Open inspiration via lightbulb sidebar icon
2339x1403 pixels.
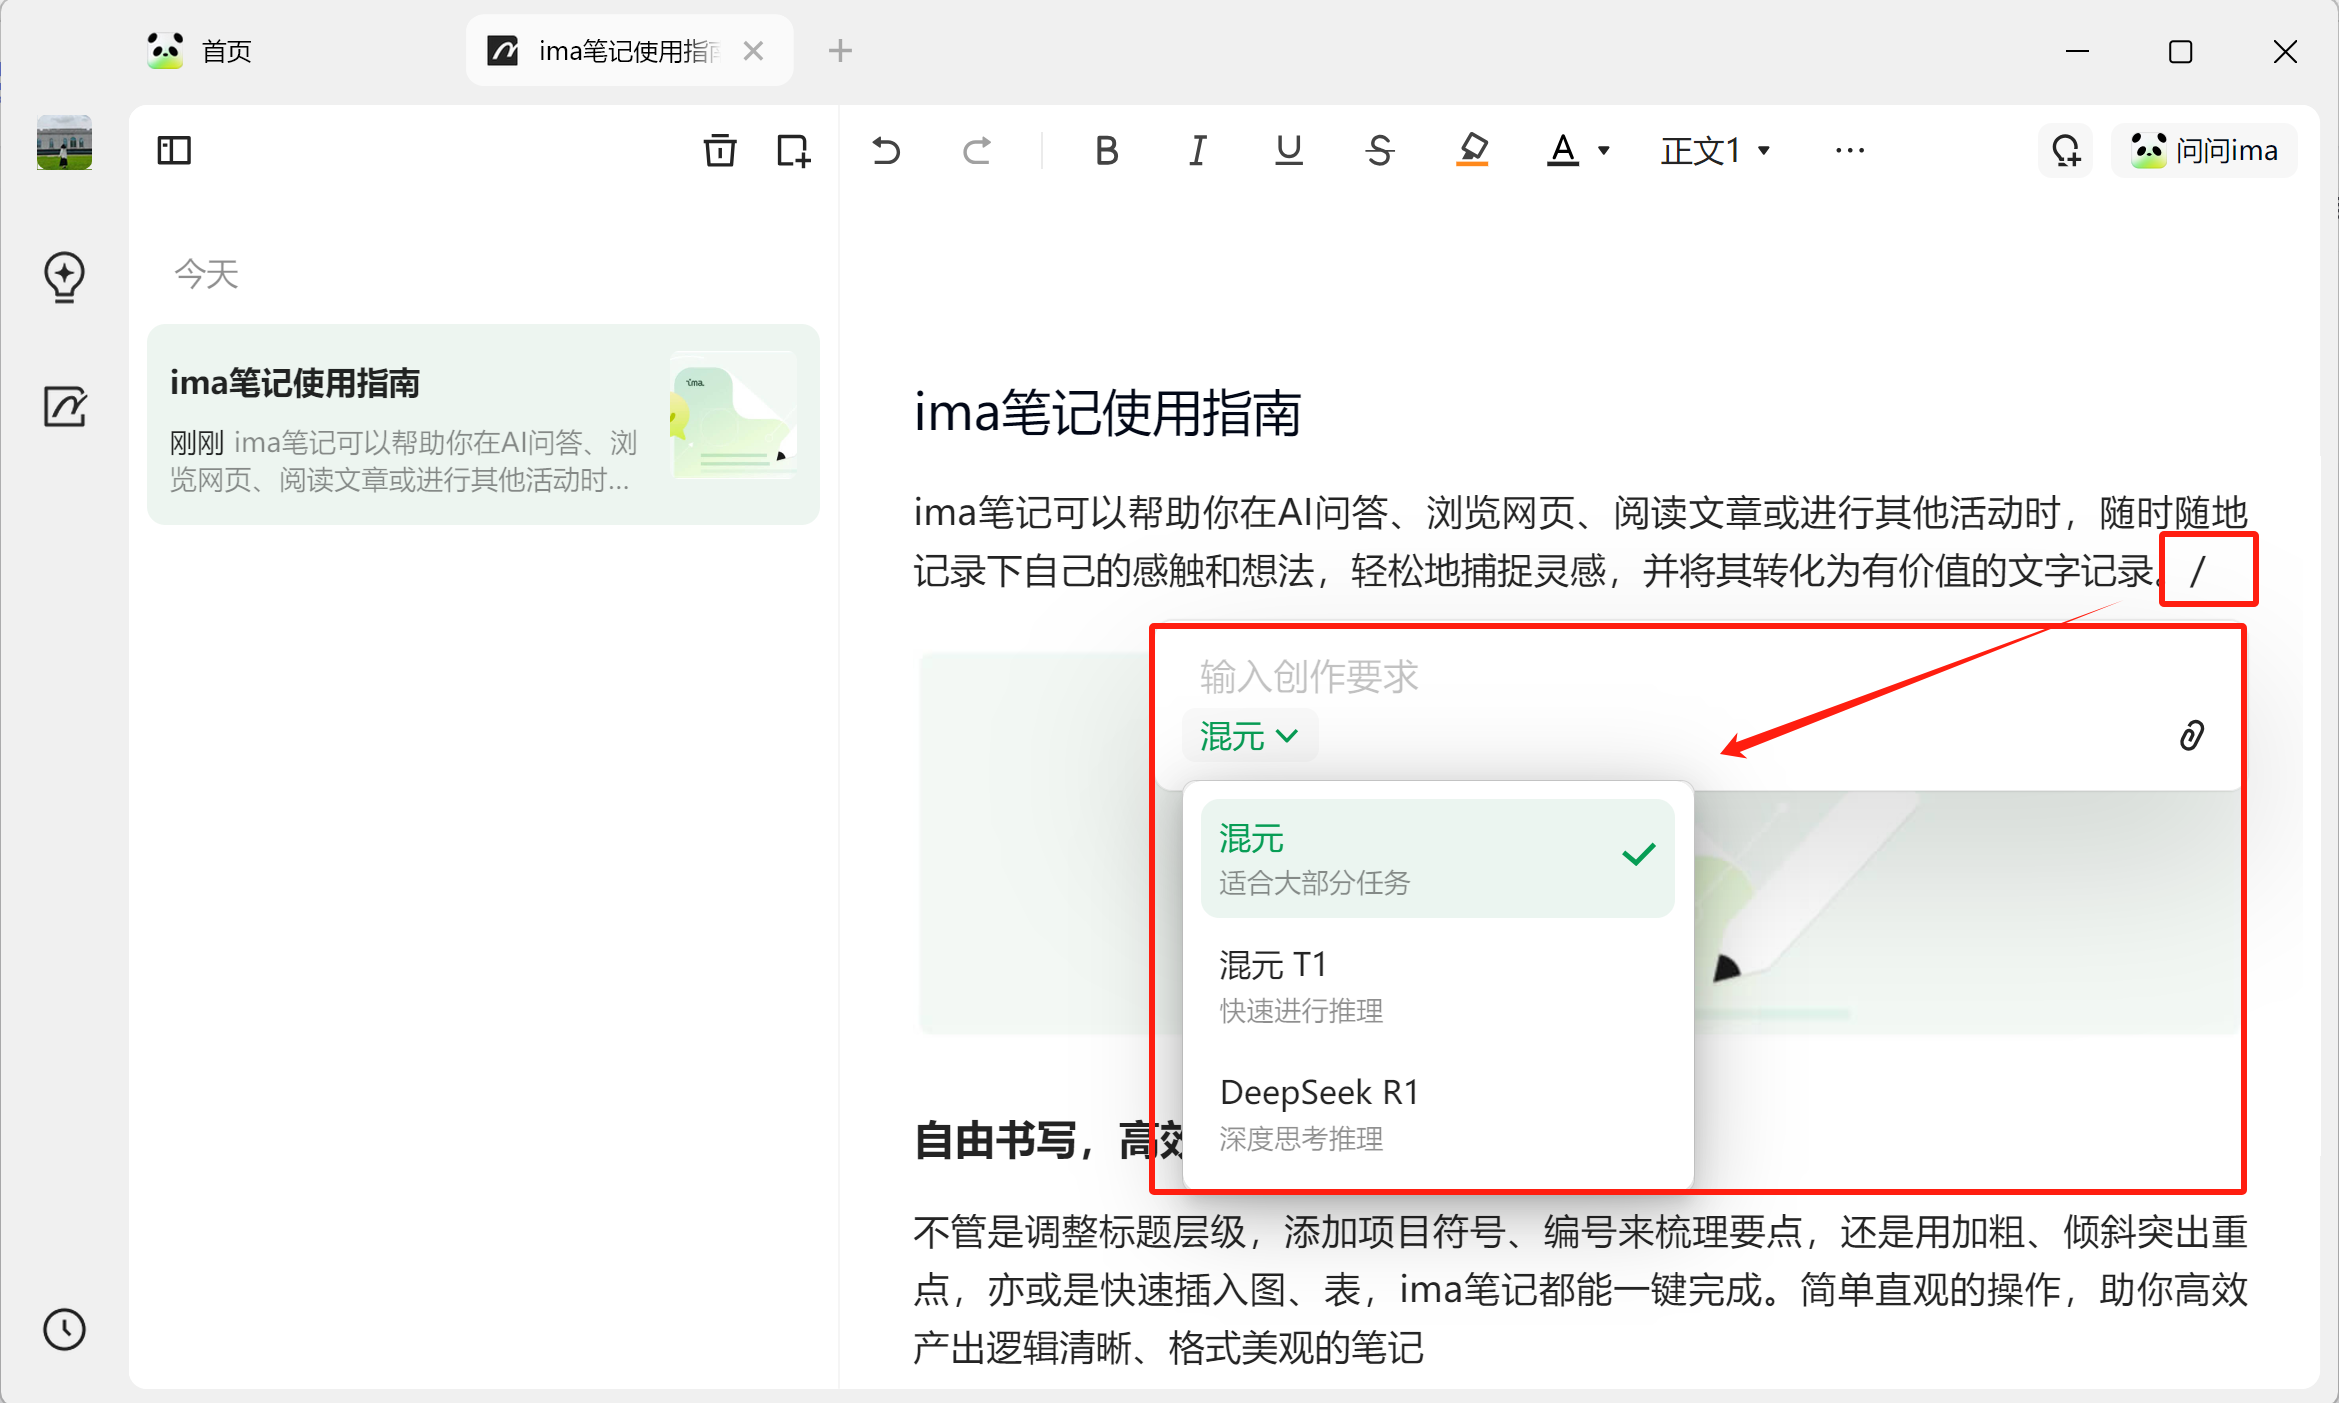(63, 277)
